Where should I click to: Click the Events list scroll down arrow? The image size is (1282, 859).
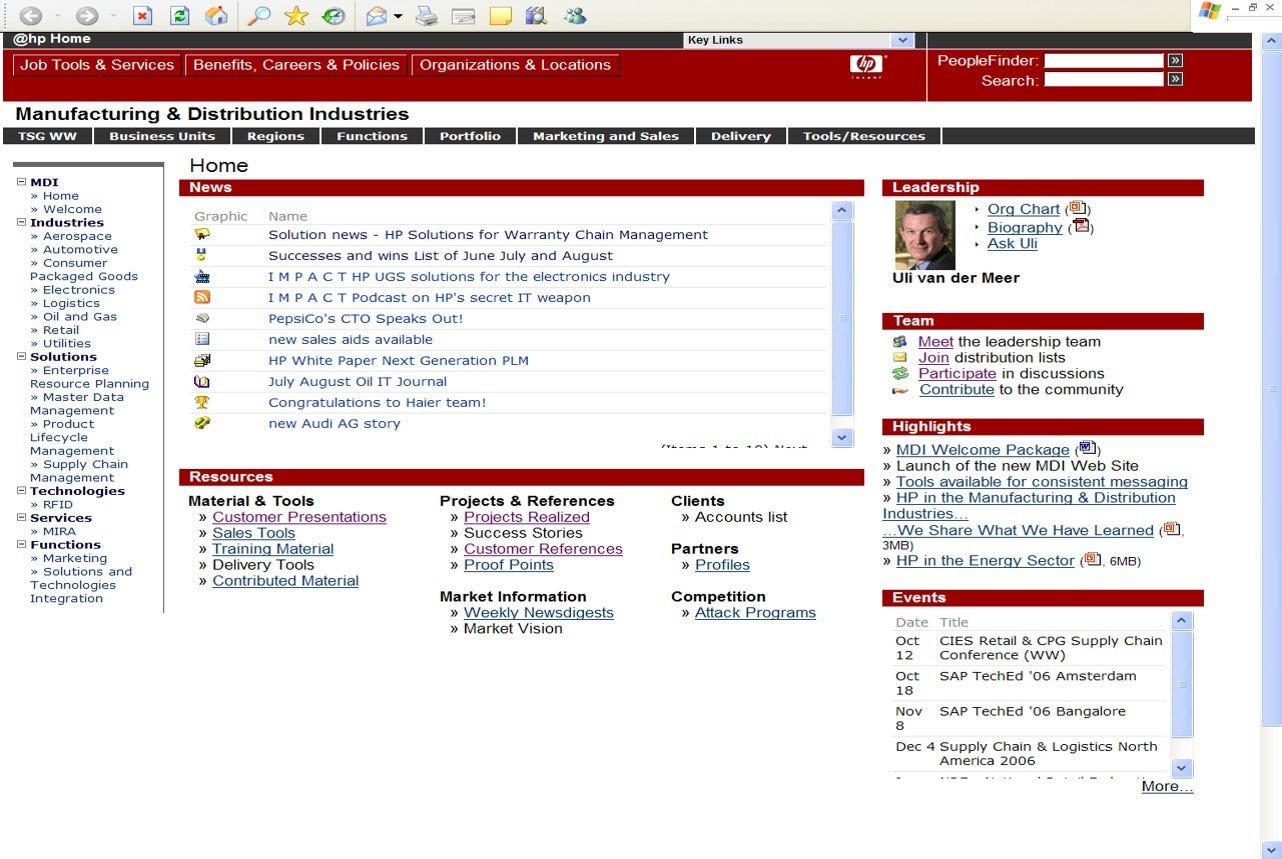coord(1182,768)
